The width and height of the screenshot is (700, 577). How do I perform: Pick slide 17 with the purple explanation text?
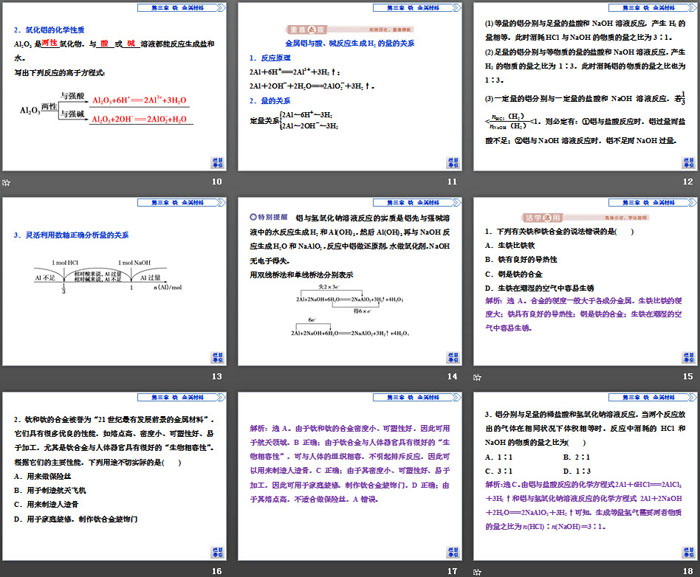pos(349,475)
